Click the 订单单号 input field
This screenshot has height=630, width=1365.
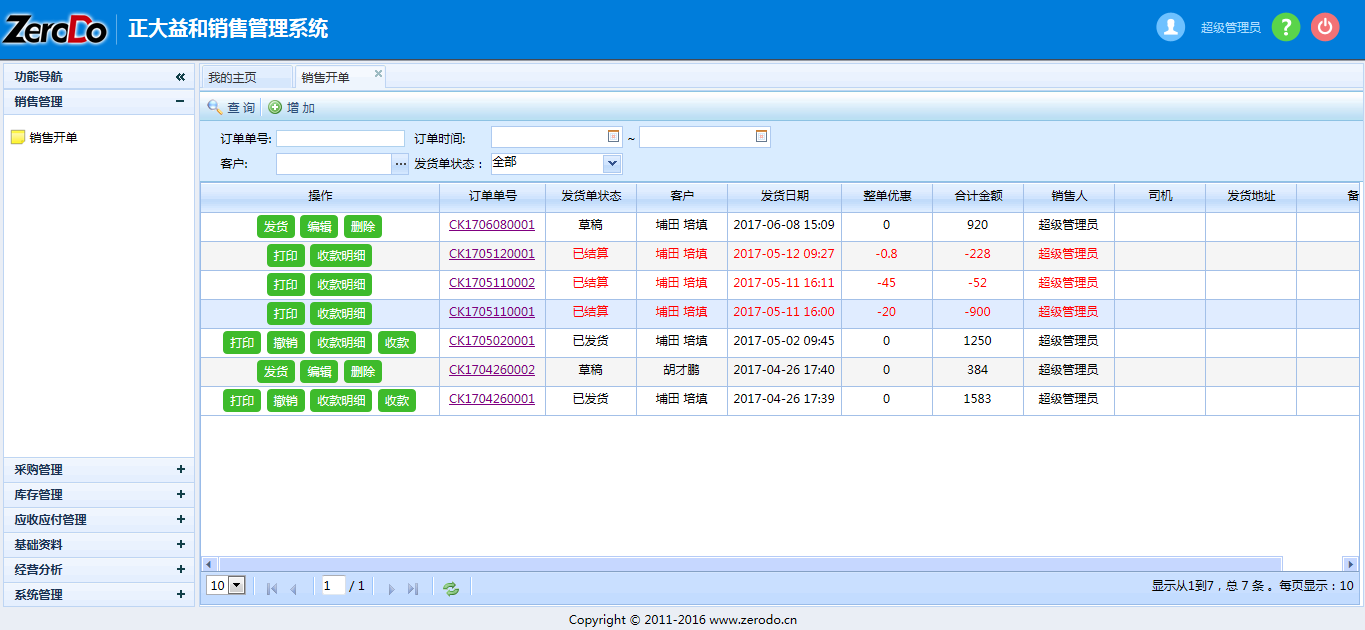(340, 138)
